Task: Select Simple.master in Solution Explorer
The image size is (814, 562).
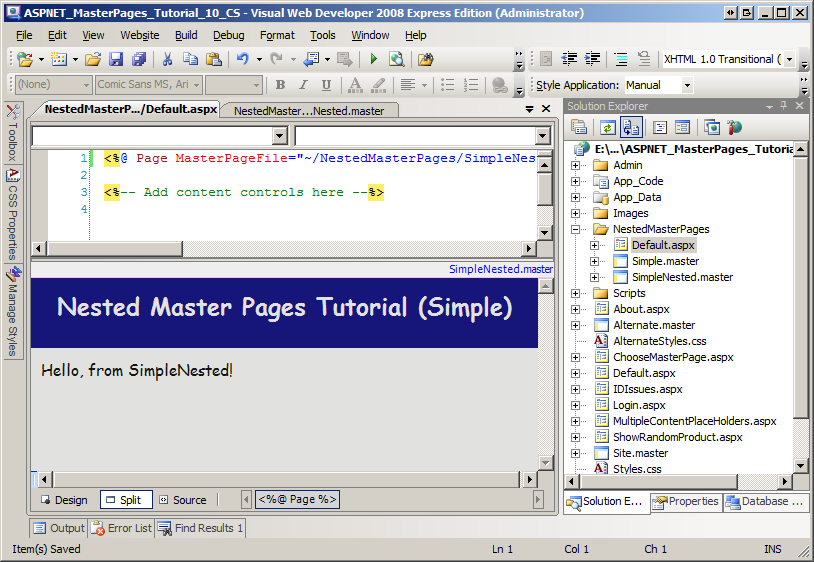Action: pyautogui.click(x=664, y=261)
